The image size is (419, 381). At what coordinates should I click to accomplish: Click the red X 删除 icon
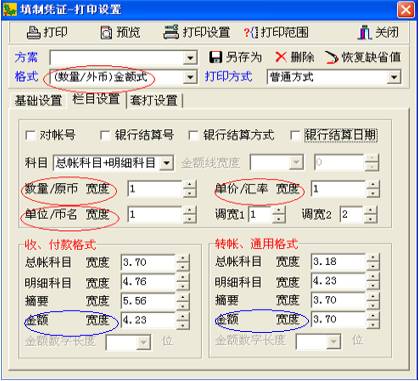point(281,57)
